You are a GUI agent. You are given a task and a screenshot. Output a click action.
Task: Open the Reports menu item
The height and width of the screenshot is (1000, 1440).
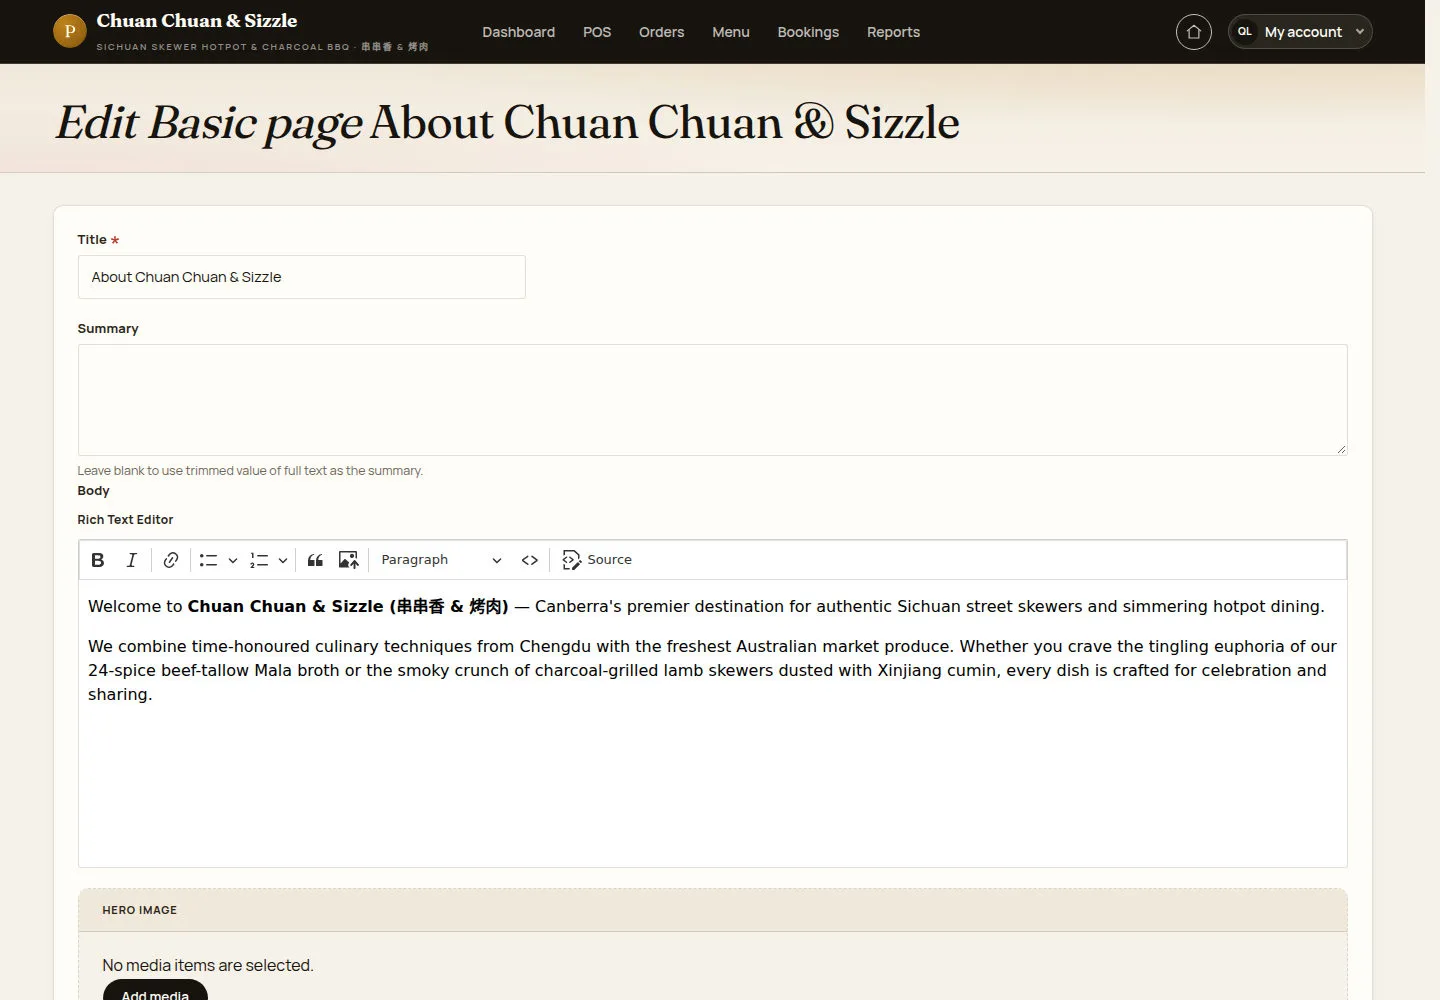(893, 32)
